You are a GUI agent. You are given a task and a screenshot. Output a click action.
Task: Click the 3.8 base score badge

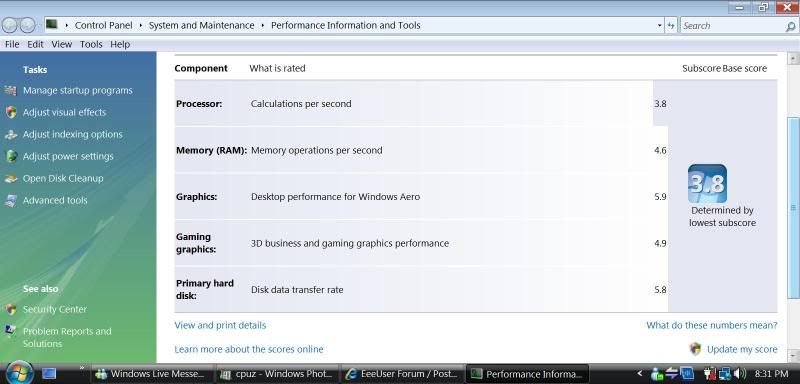[x=707, y=183]
